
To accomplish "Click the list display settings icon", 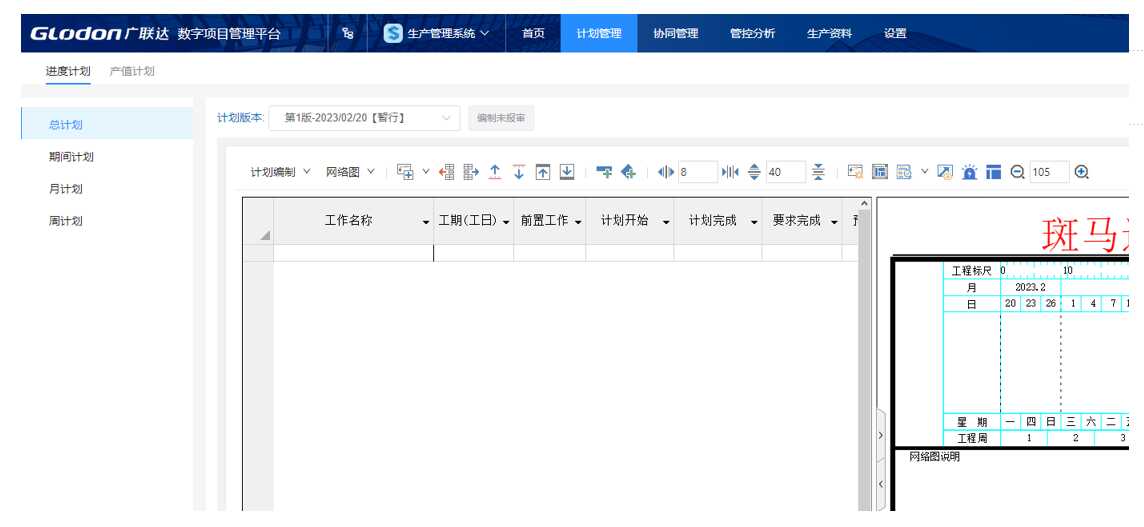I will point(904,172).
